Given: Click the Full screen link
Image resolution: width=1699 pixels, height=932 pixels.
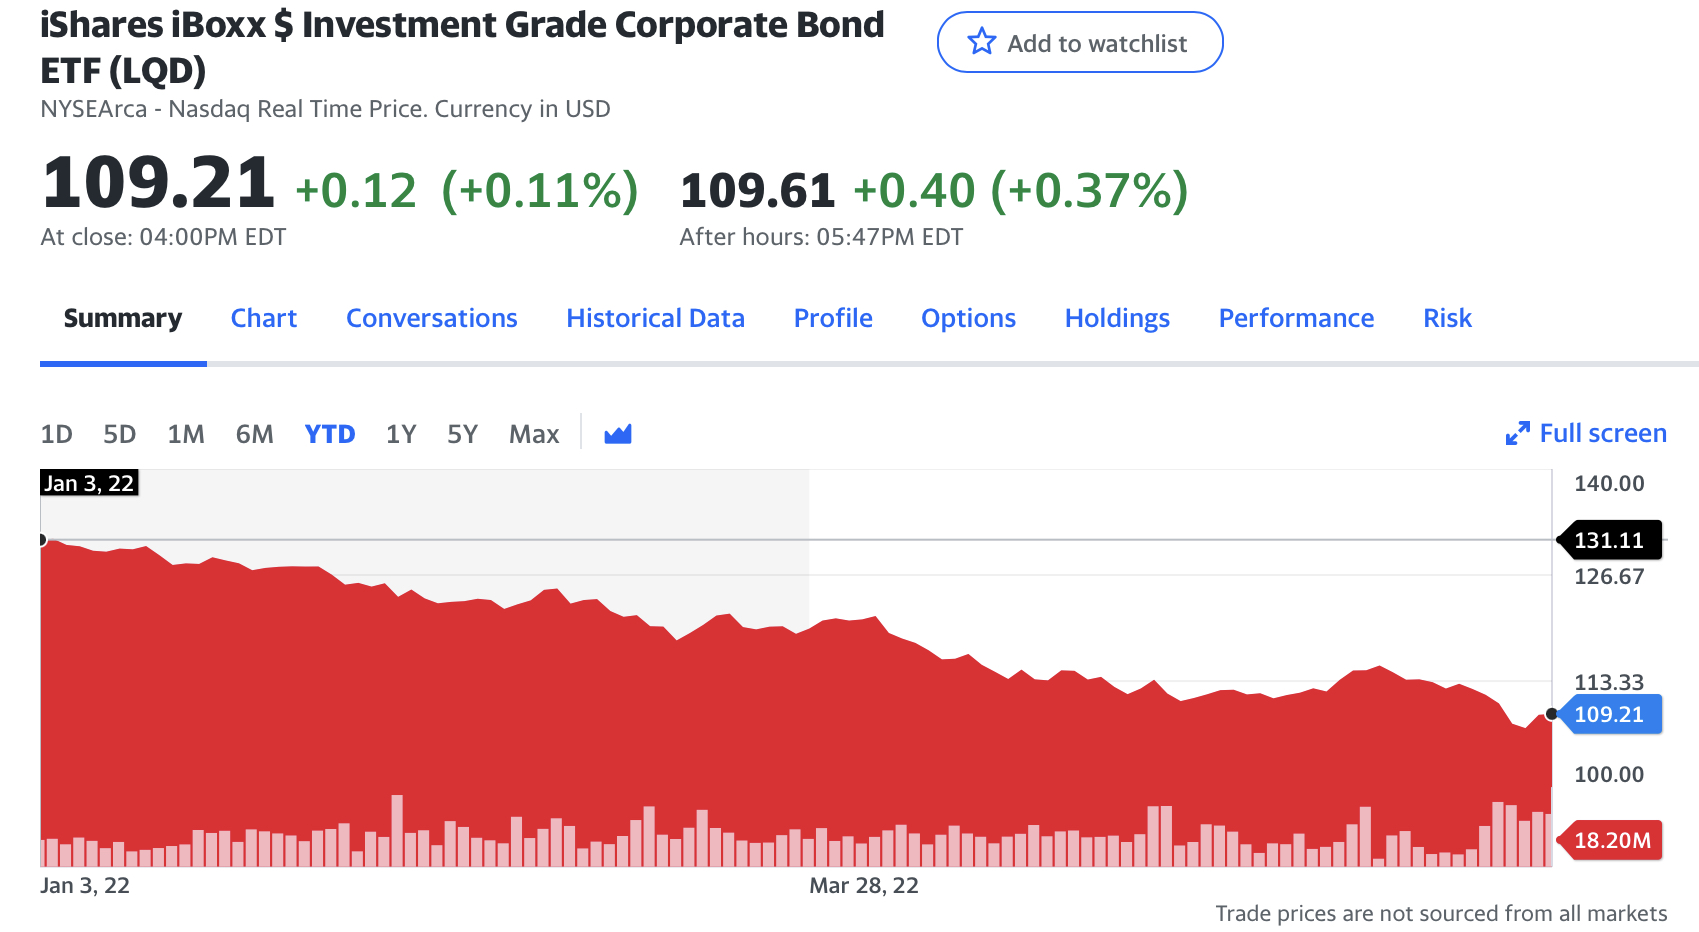Looking at the screenshot, I should click(1602, 433).
